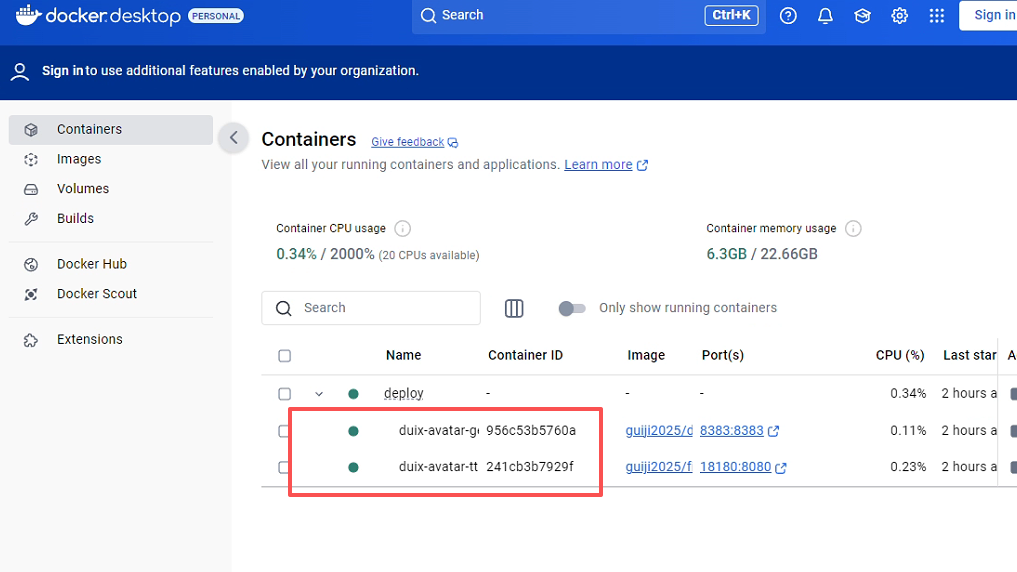The image size is (1017, 572).
Task: Sort by Last started column header
Action: click(x=970, y=355)
